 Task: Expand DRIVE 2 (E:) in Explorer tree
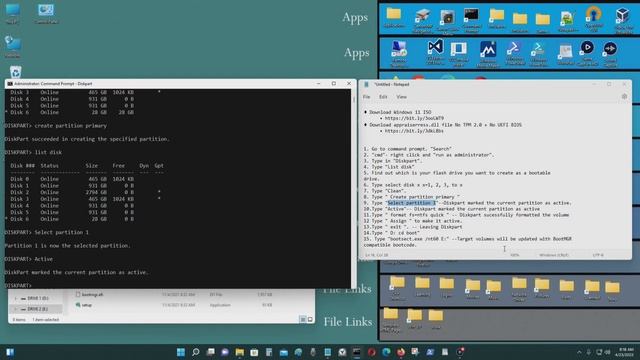(x=16, y=309)
